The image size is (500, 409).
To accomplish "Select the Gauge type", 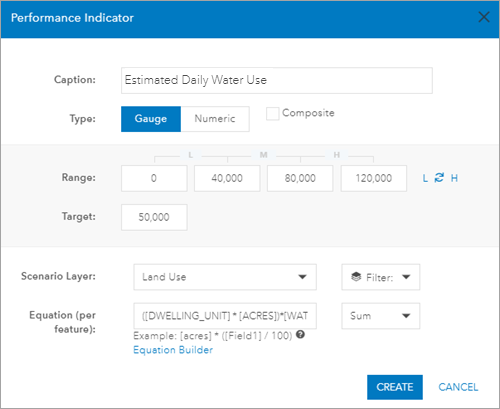I will [x=151, y=119].
